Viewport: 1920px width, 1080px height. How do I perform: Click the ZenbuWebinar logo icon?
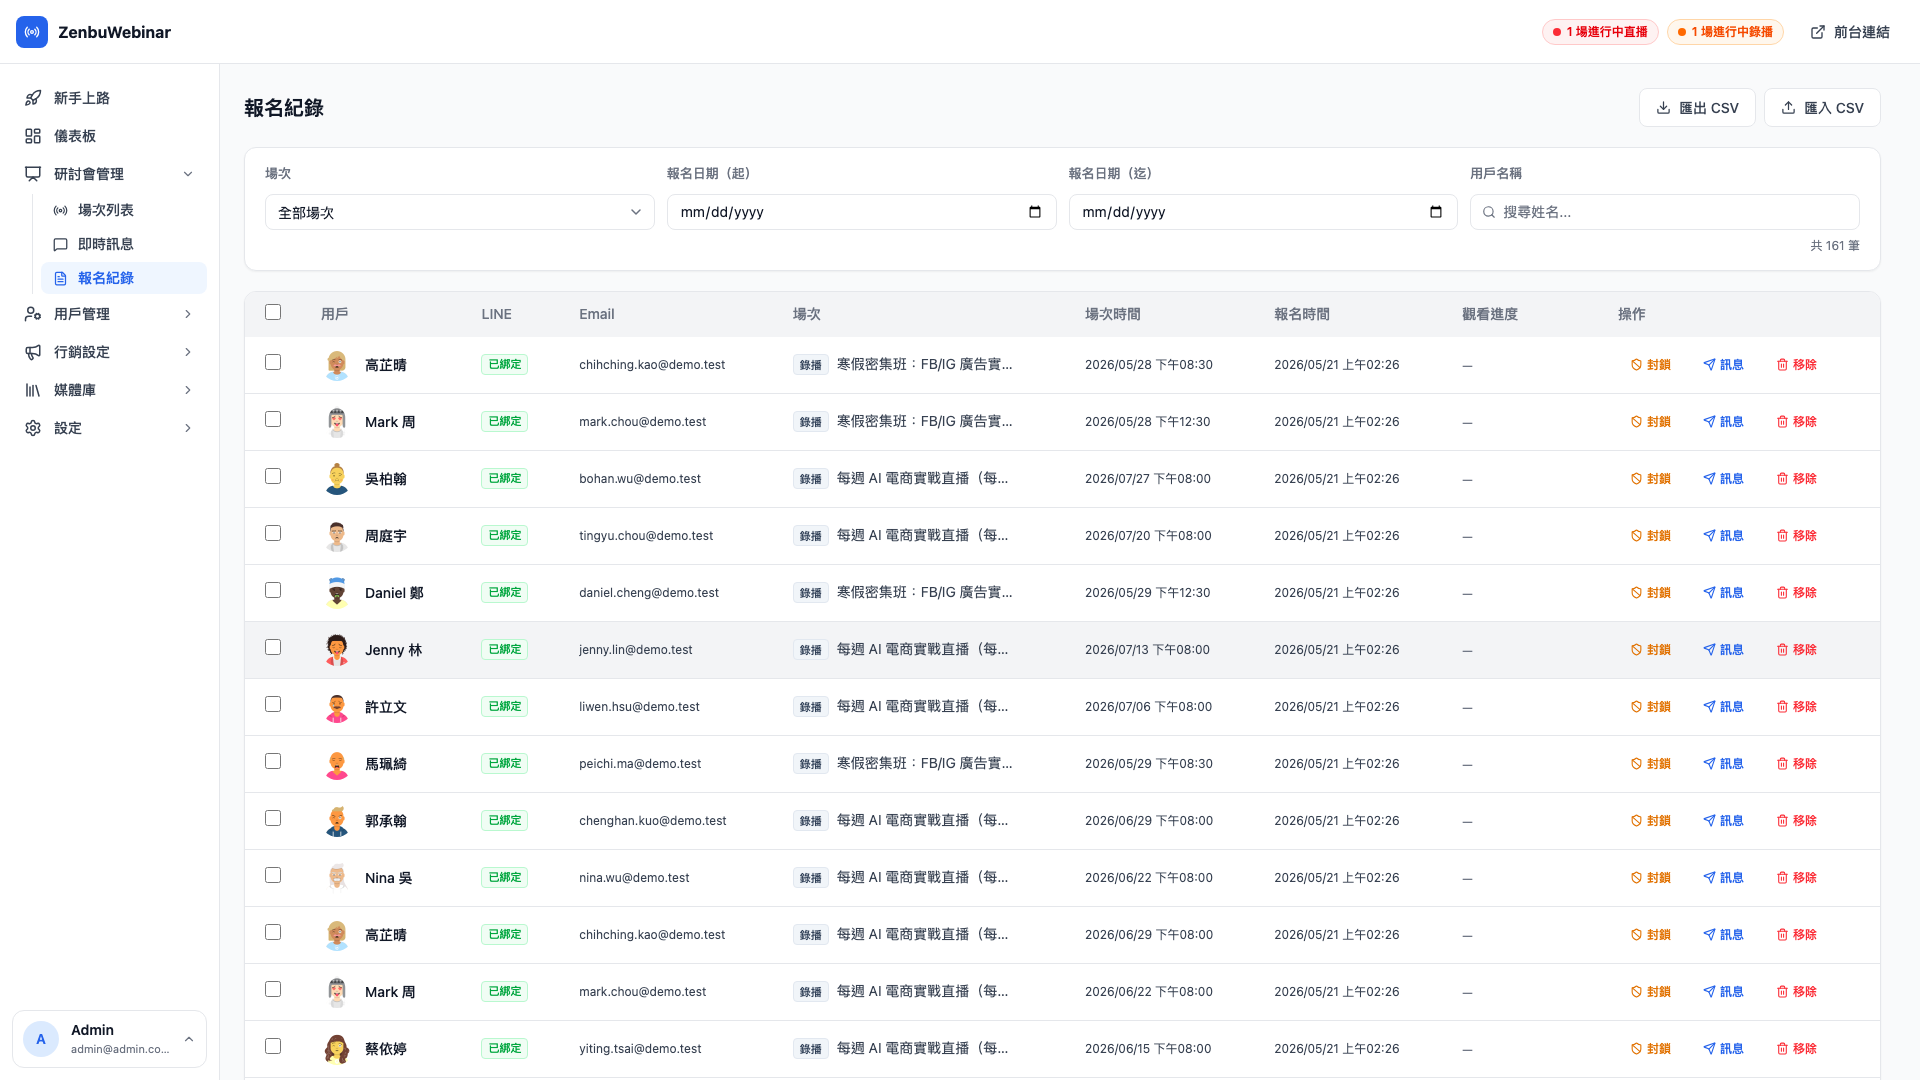pos(32,32)
